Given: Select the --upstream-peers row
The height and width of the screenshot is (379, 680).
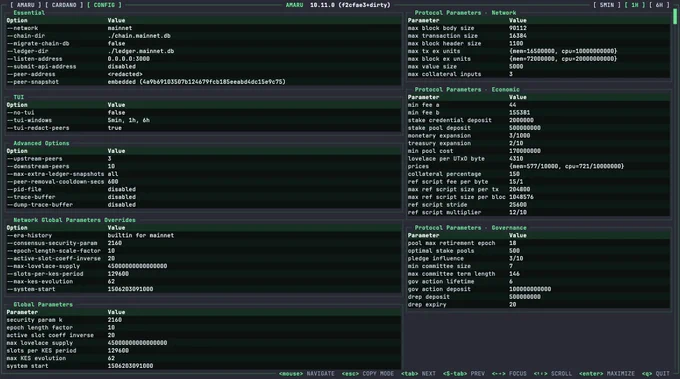Looking at the screenshot, I should [x=204, y=159].
